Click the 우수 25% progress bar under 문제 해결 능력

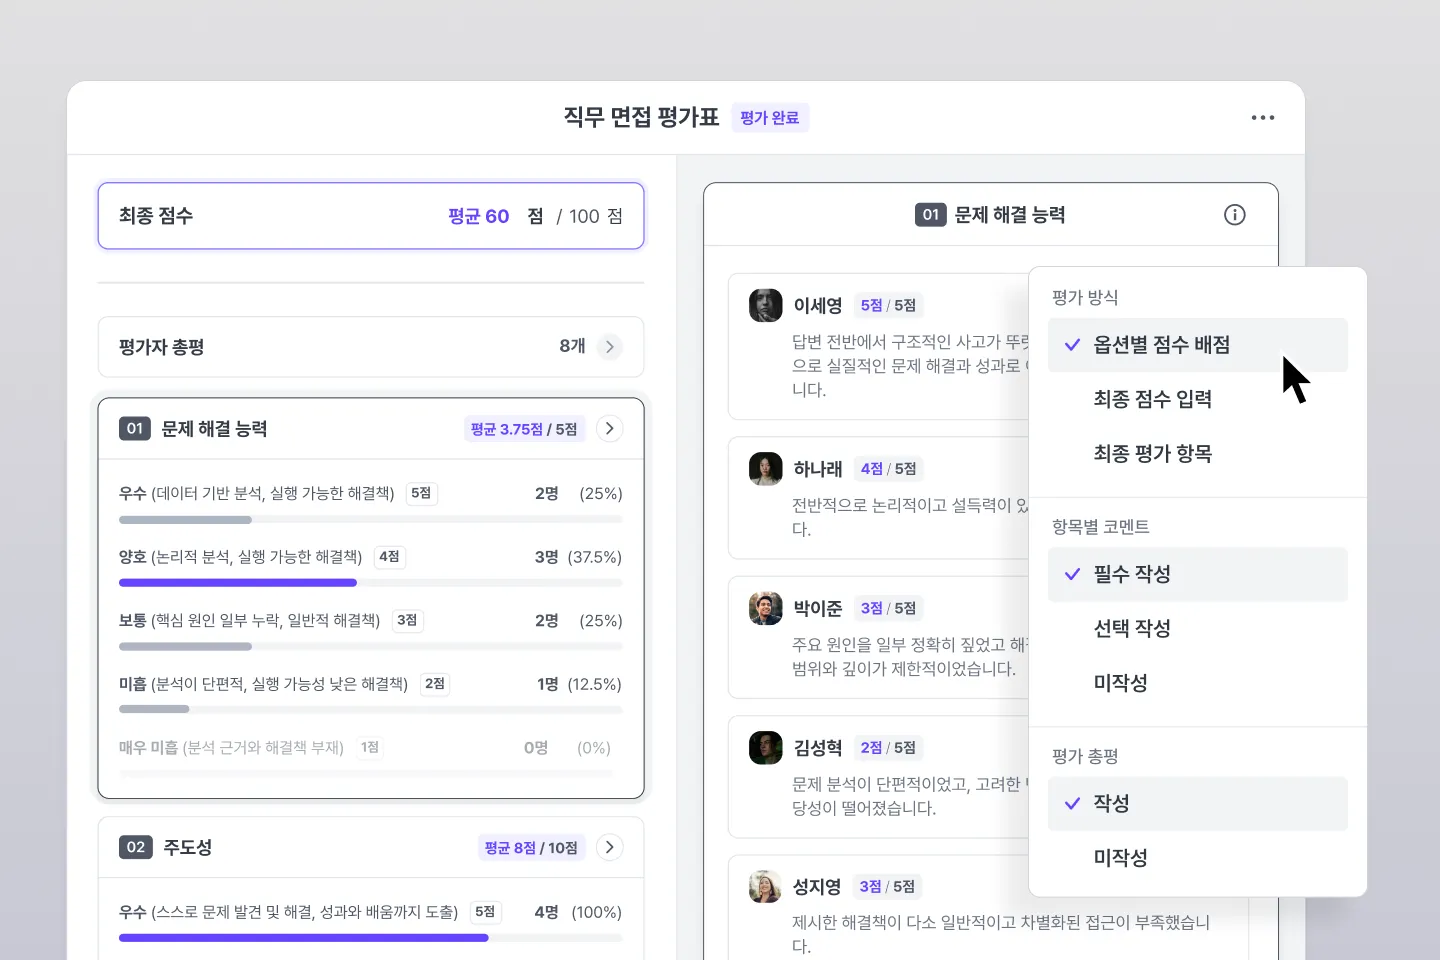pos(371,520)
